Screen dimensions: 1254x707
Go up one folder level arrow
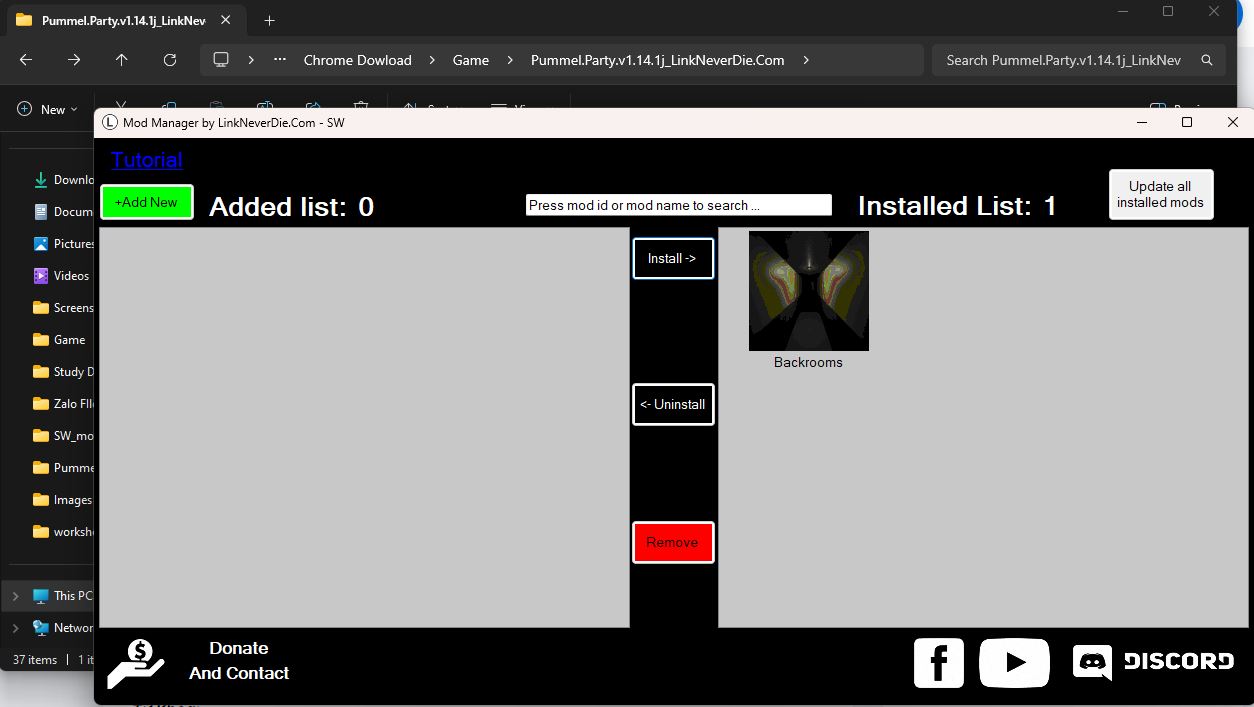[122, 60]
